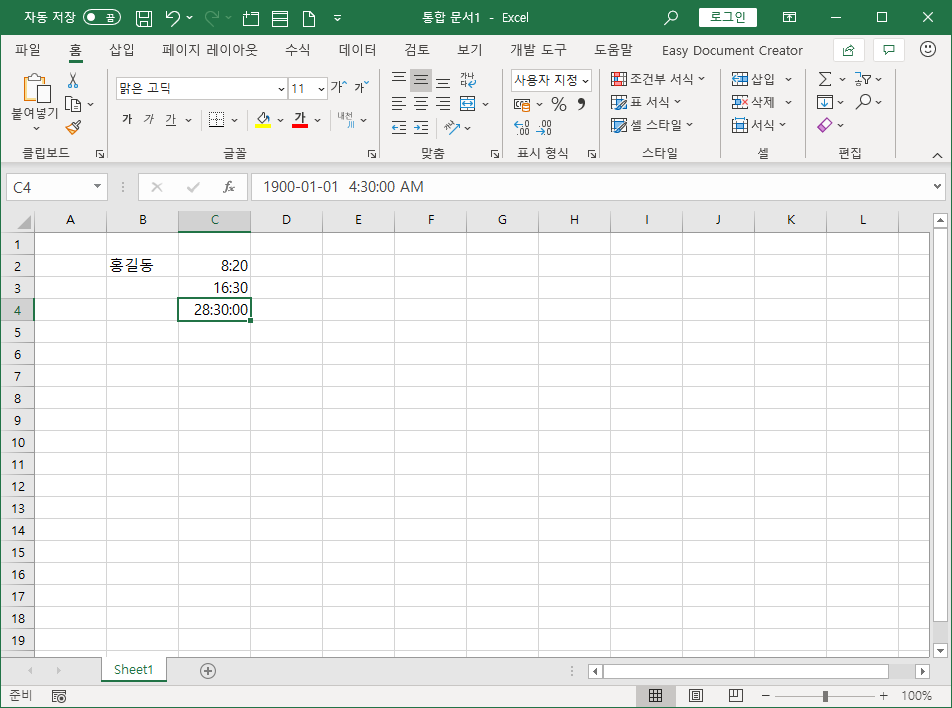This screenshot has height=708, width=952.
Task: Open the 파일 tab
Action: coord(28,50)
